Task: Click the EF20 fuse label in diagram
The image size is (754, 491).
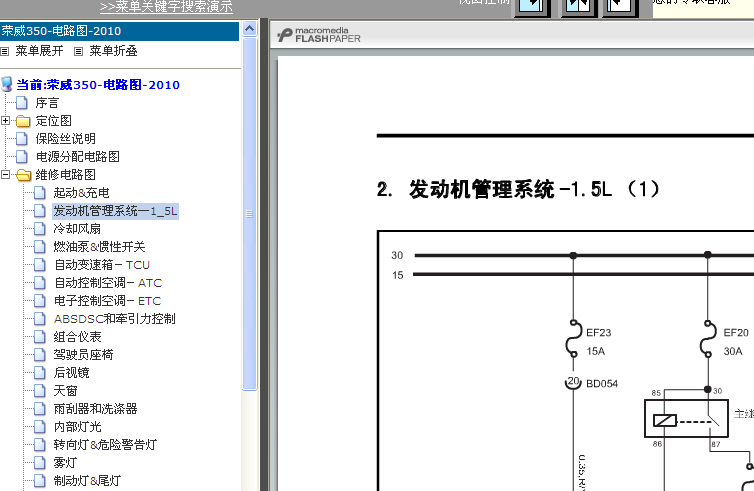Action: [736, 333]
